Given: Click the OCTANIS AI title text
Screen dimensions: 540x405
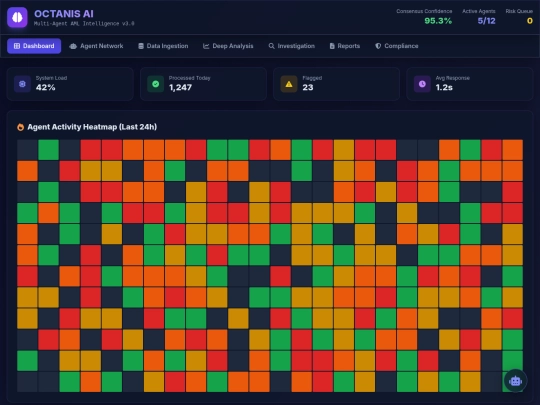Looking at the screenshot, I should pos(64,14).
